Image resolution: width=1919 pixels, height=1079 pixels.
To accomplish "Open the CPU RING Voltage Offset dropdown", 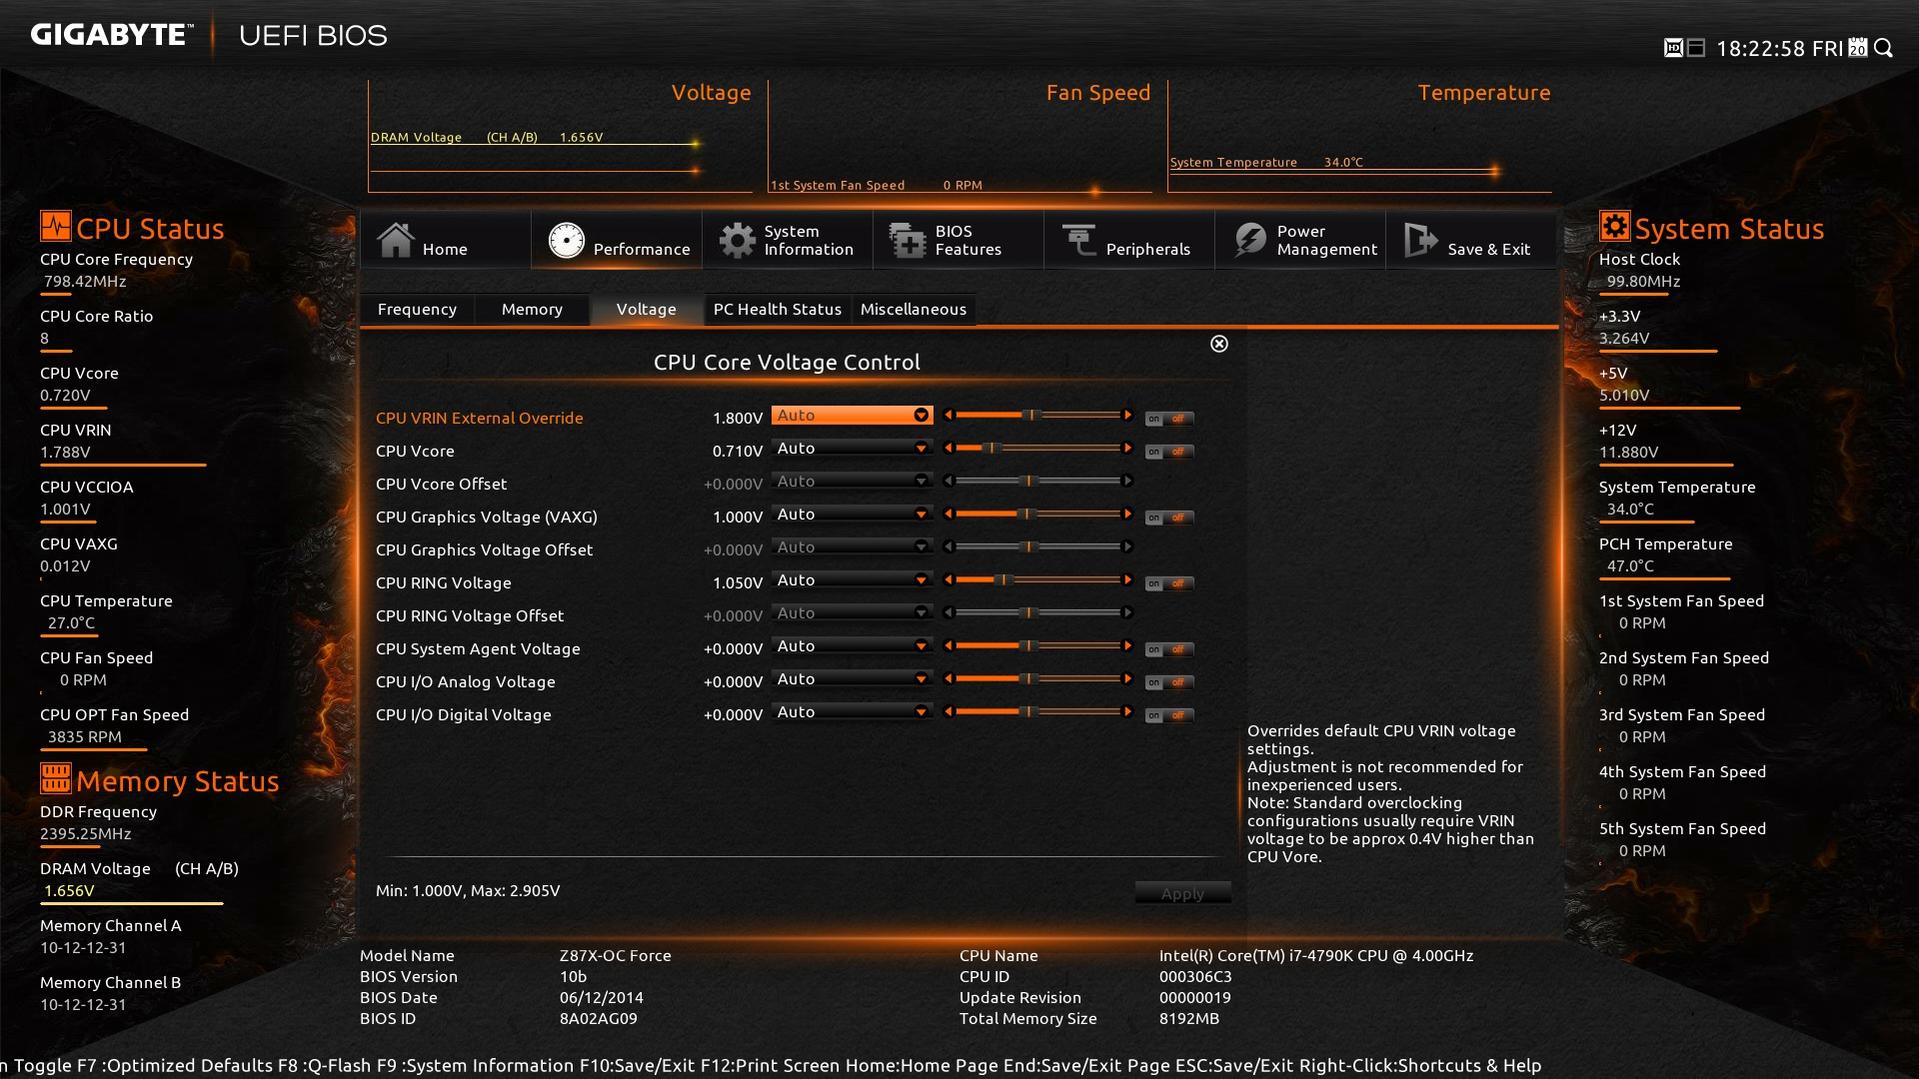I will pyautogui.click(x=852, y=613).
